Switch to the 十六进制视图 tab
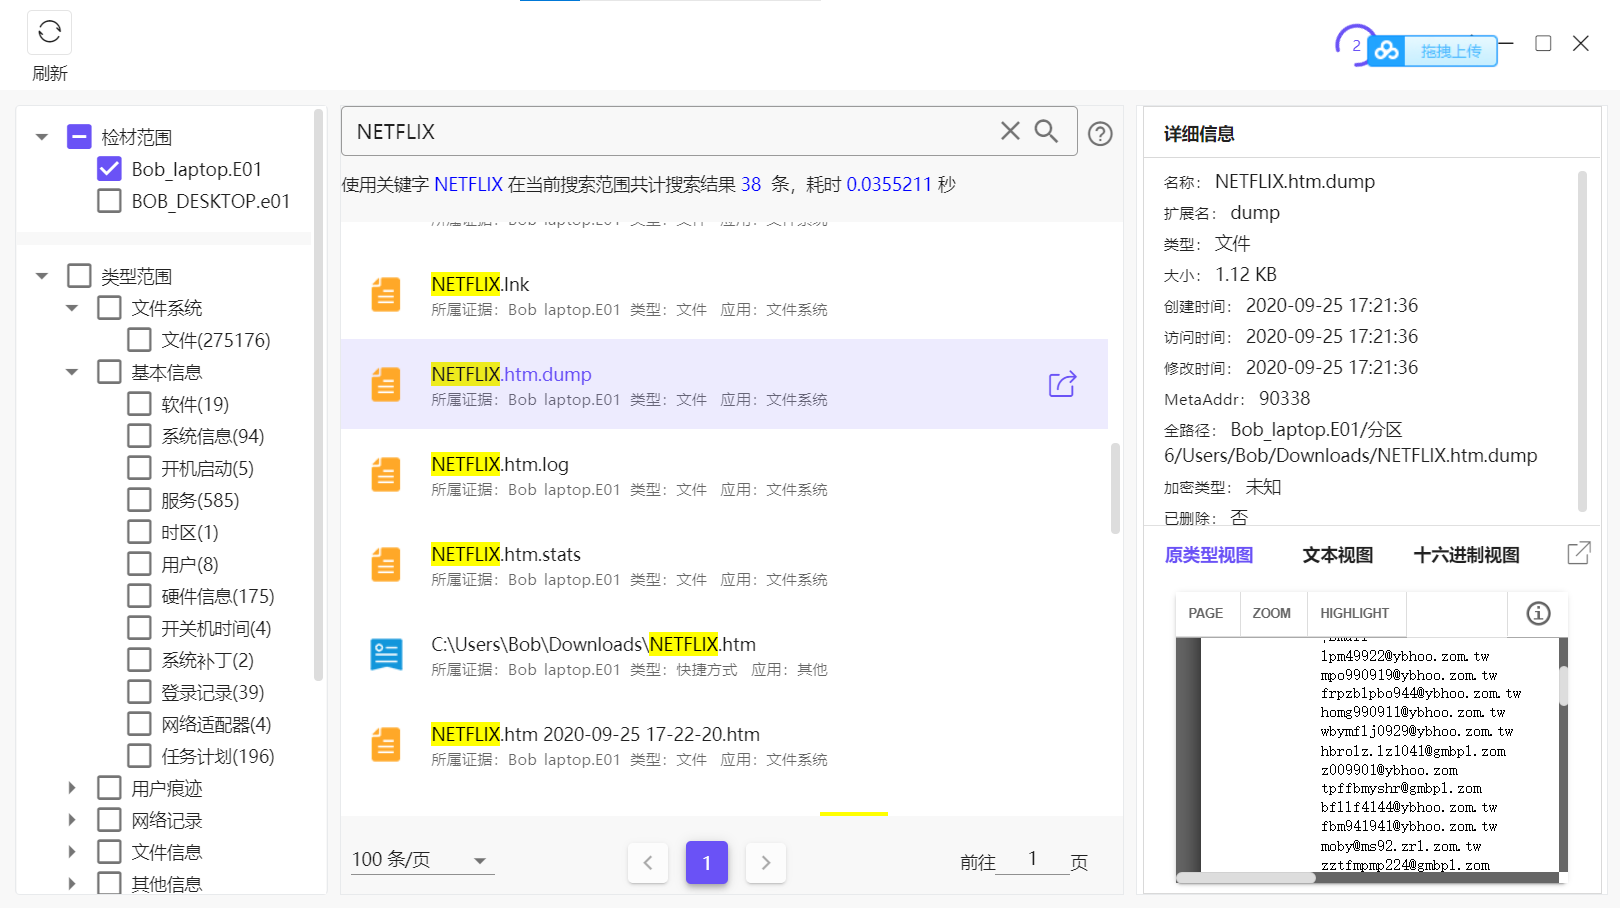1620x908 pixels. point(1466,555)
